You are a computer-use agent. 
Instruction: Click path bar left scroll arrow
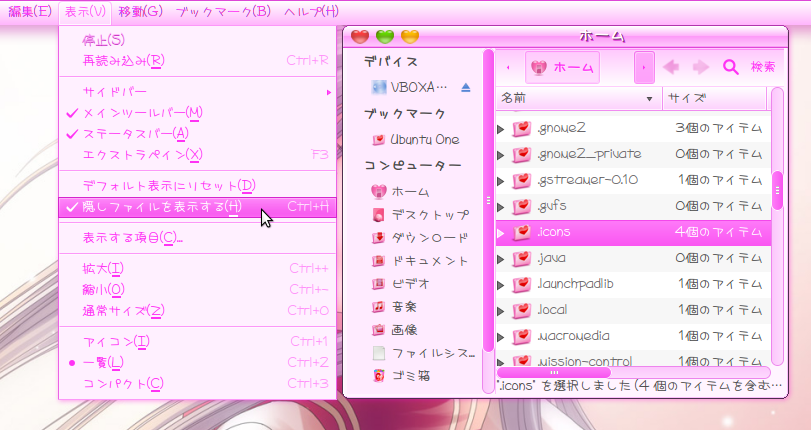pos(508,67)
